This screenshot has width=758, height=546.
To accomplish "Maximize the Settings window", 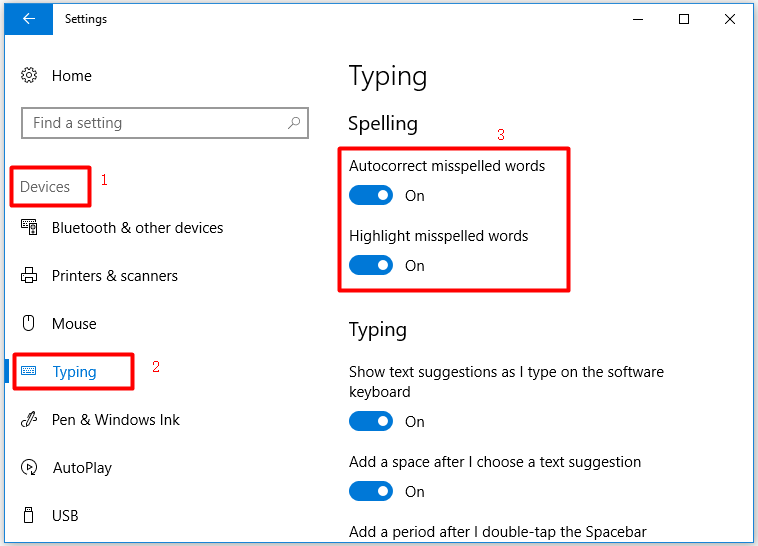I will [684, 19].
